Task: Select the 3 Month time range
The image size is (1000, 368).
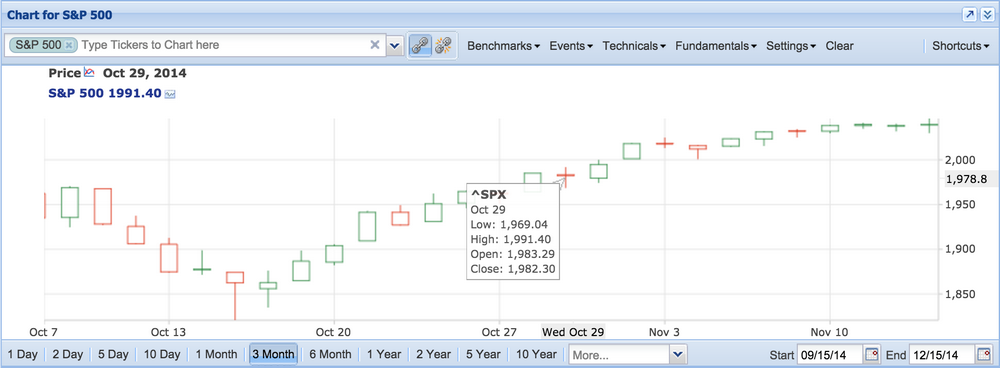Action: pyautogui.click(x=273, y=354)
